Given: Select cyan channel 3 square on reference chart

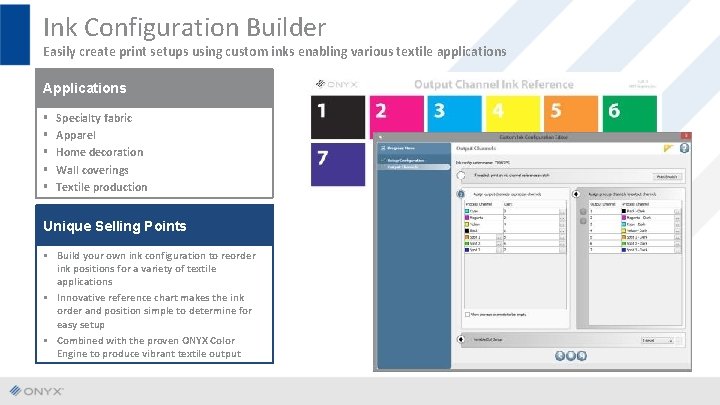Looking at the screenshot, I should tap(455, 114).
